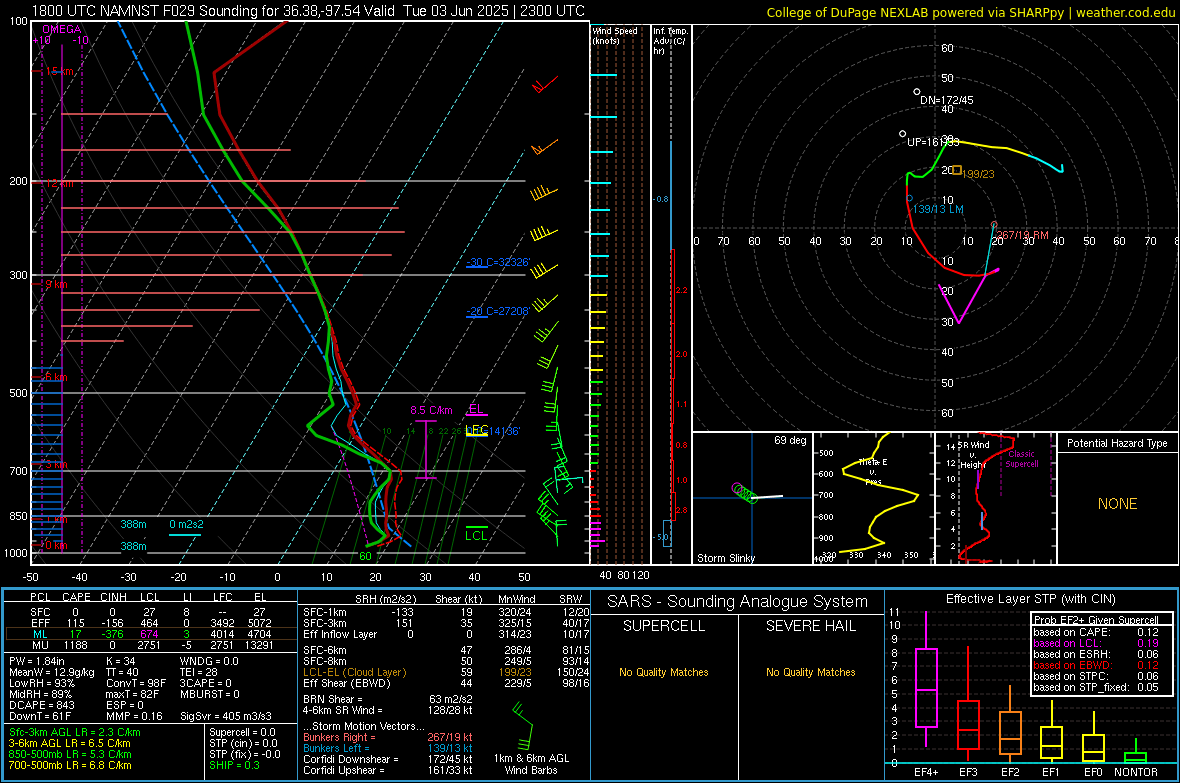Viewport: 1180px width, 783px height.
Task: Click the Supercell = 0.0 parameter
Action: click(242, 732)
